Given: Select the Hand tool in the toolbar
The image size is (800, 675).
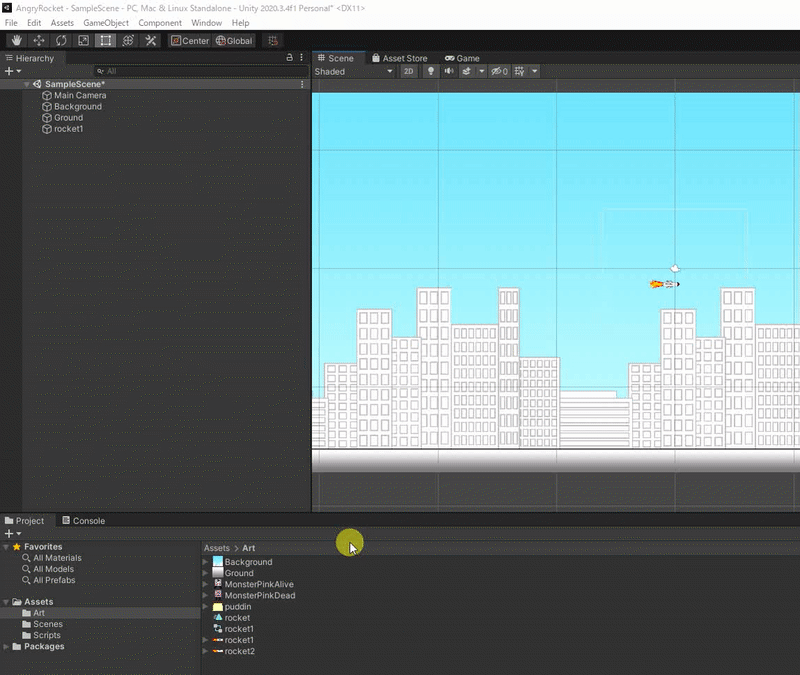Looking at the screenshot, I should (16, 41).
